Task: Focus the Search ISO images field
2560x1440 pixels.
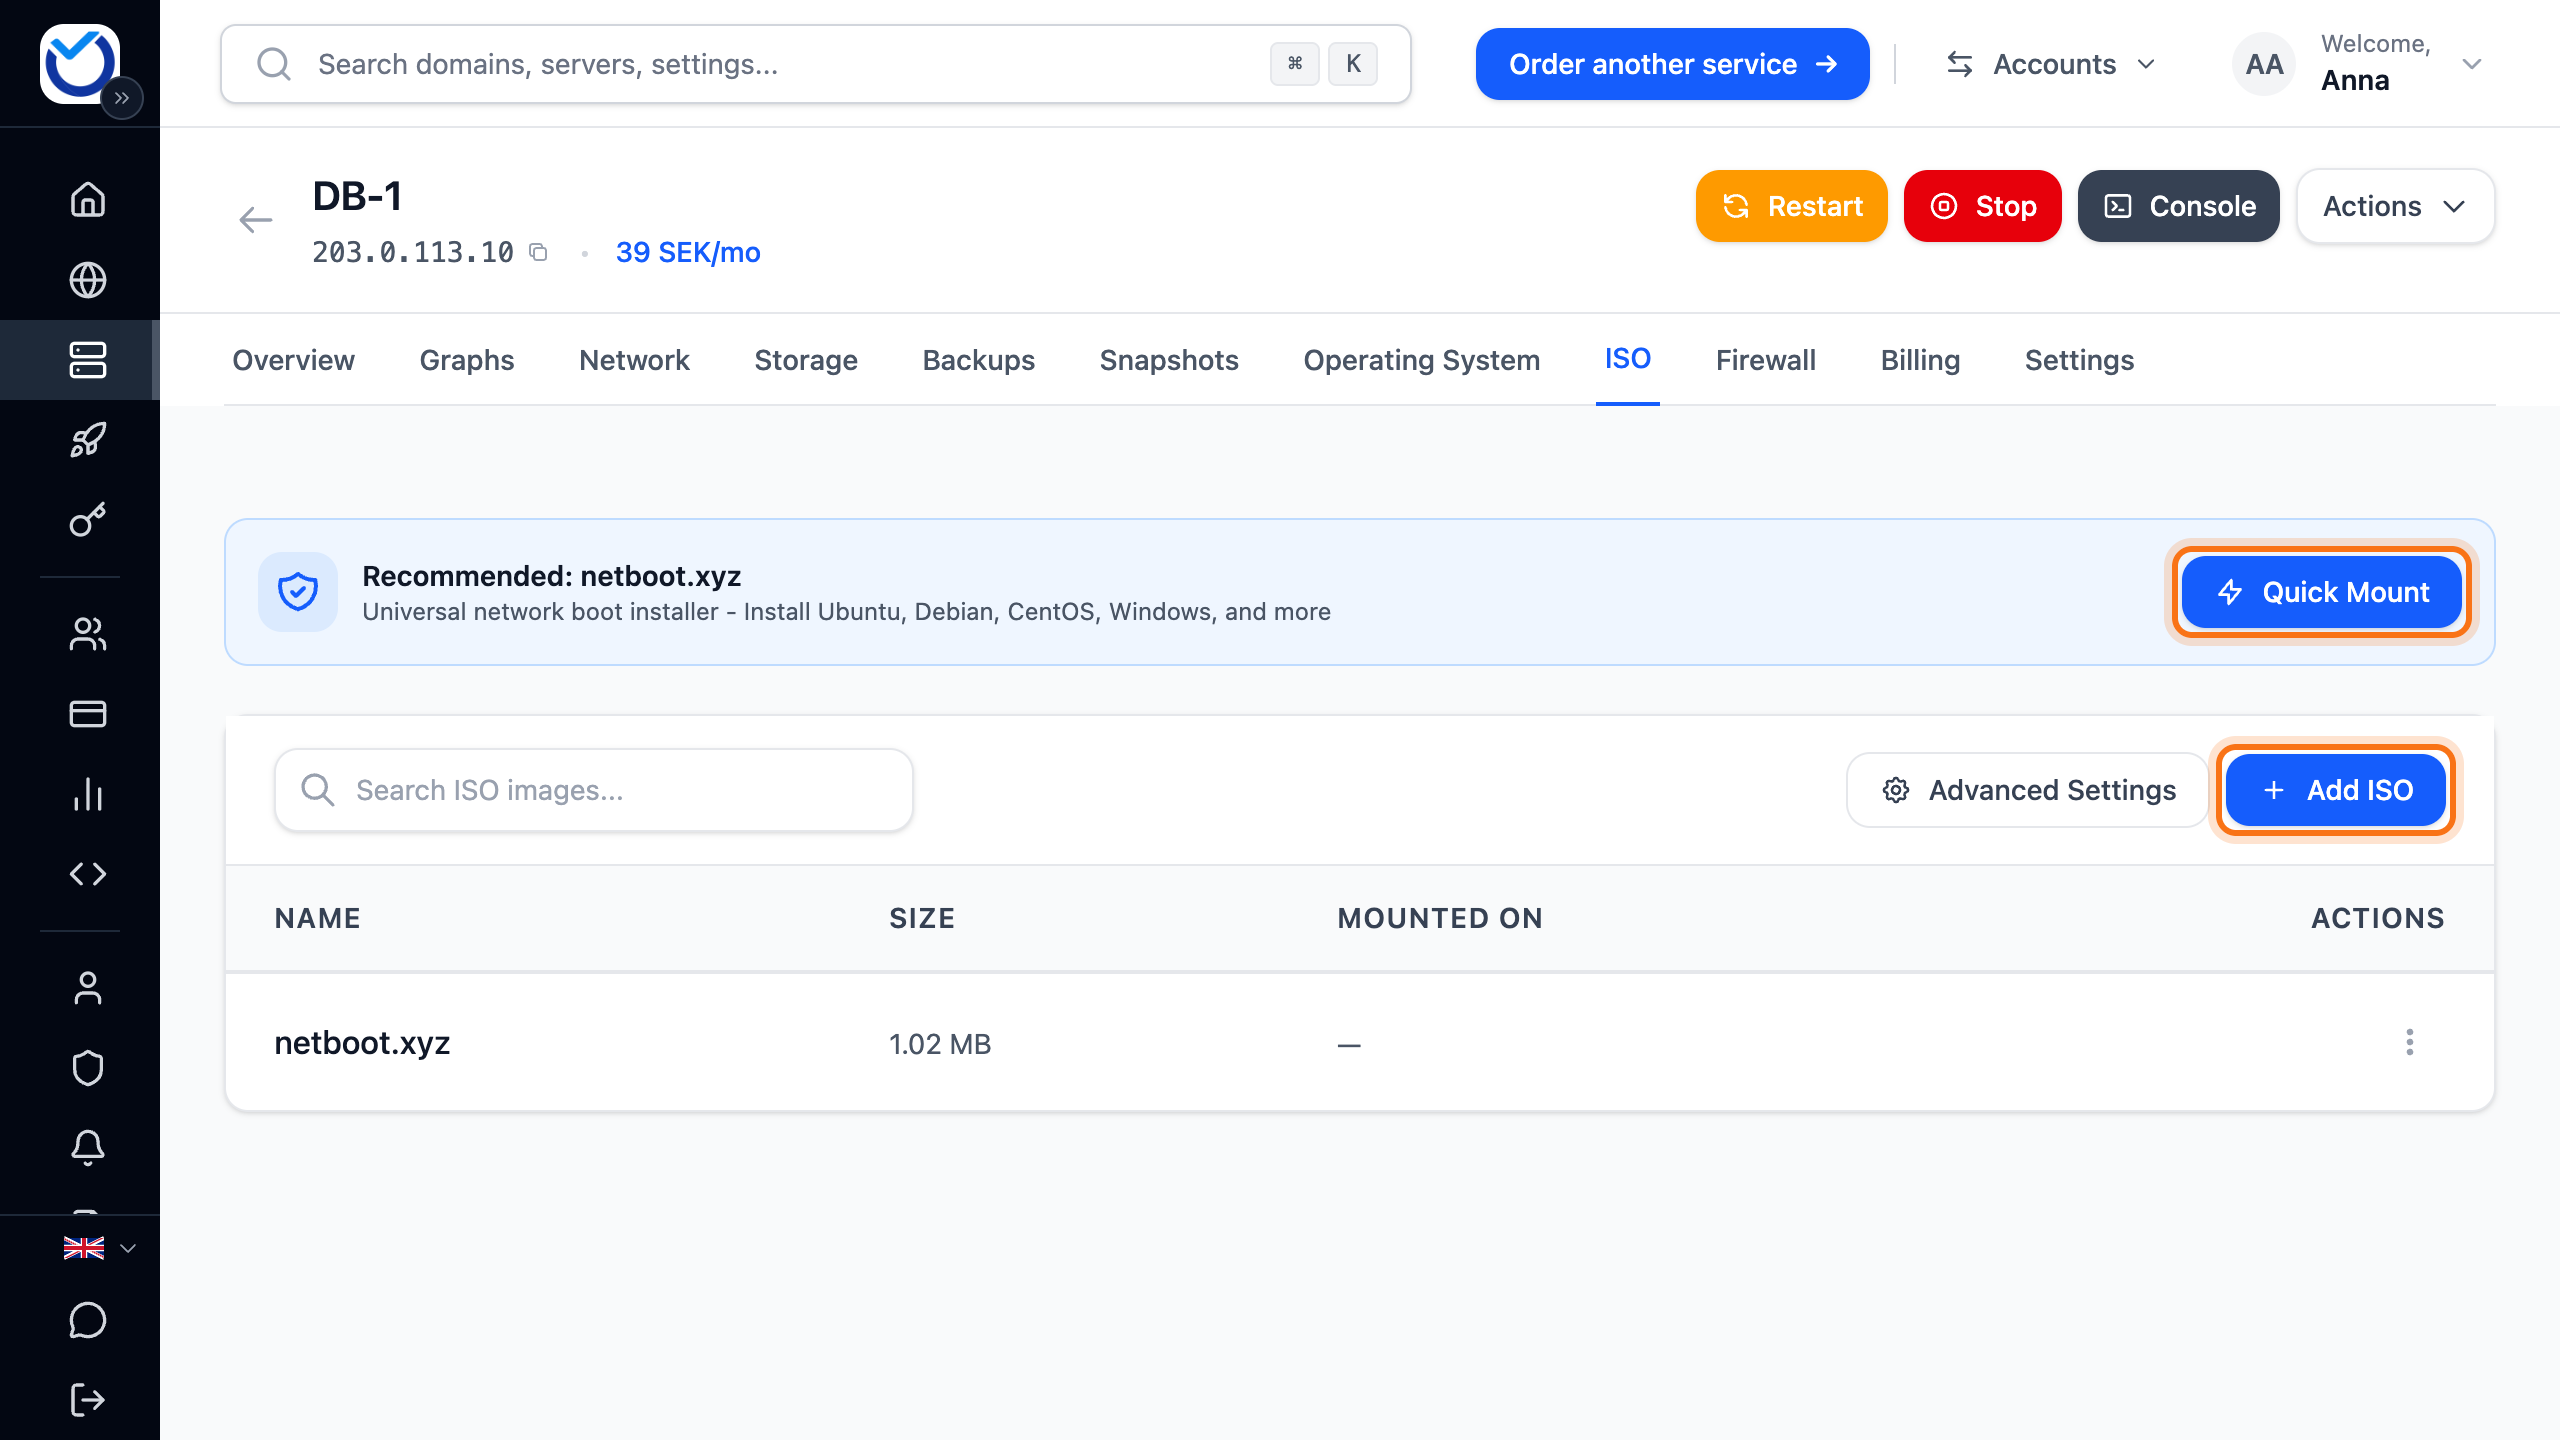Action: (x=594, y=790)
